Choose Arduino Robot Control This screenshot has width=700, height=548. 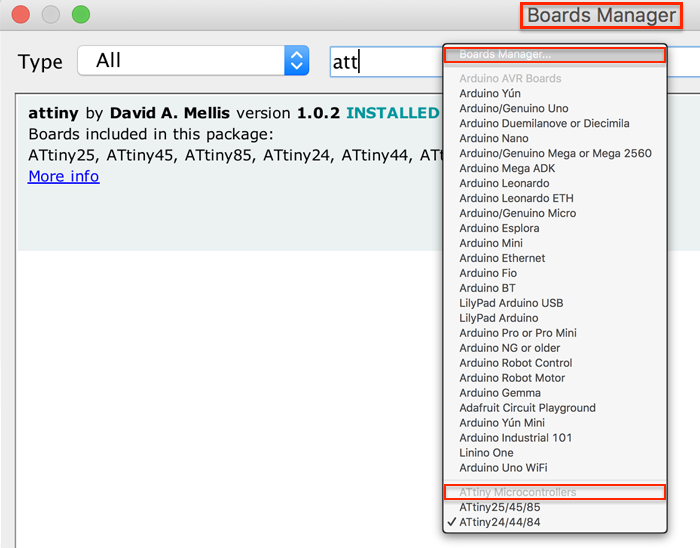click(555, 363)
